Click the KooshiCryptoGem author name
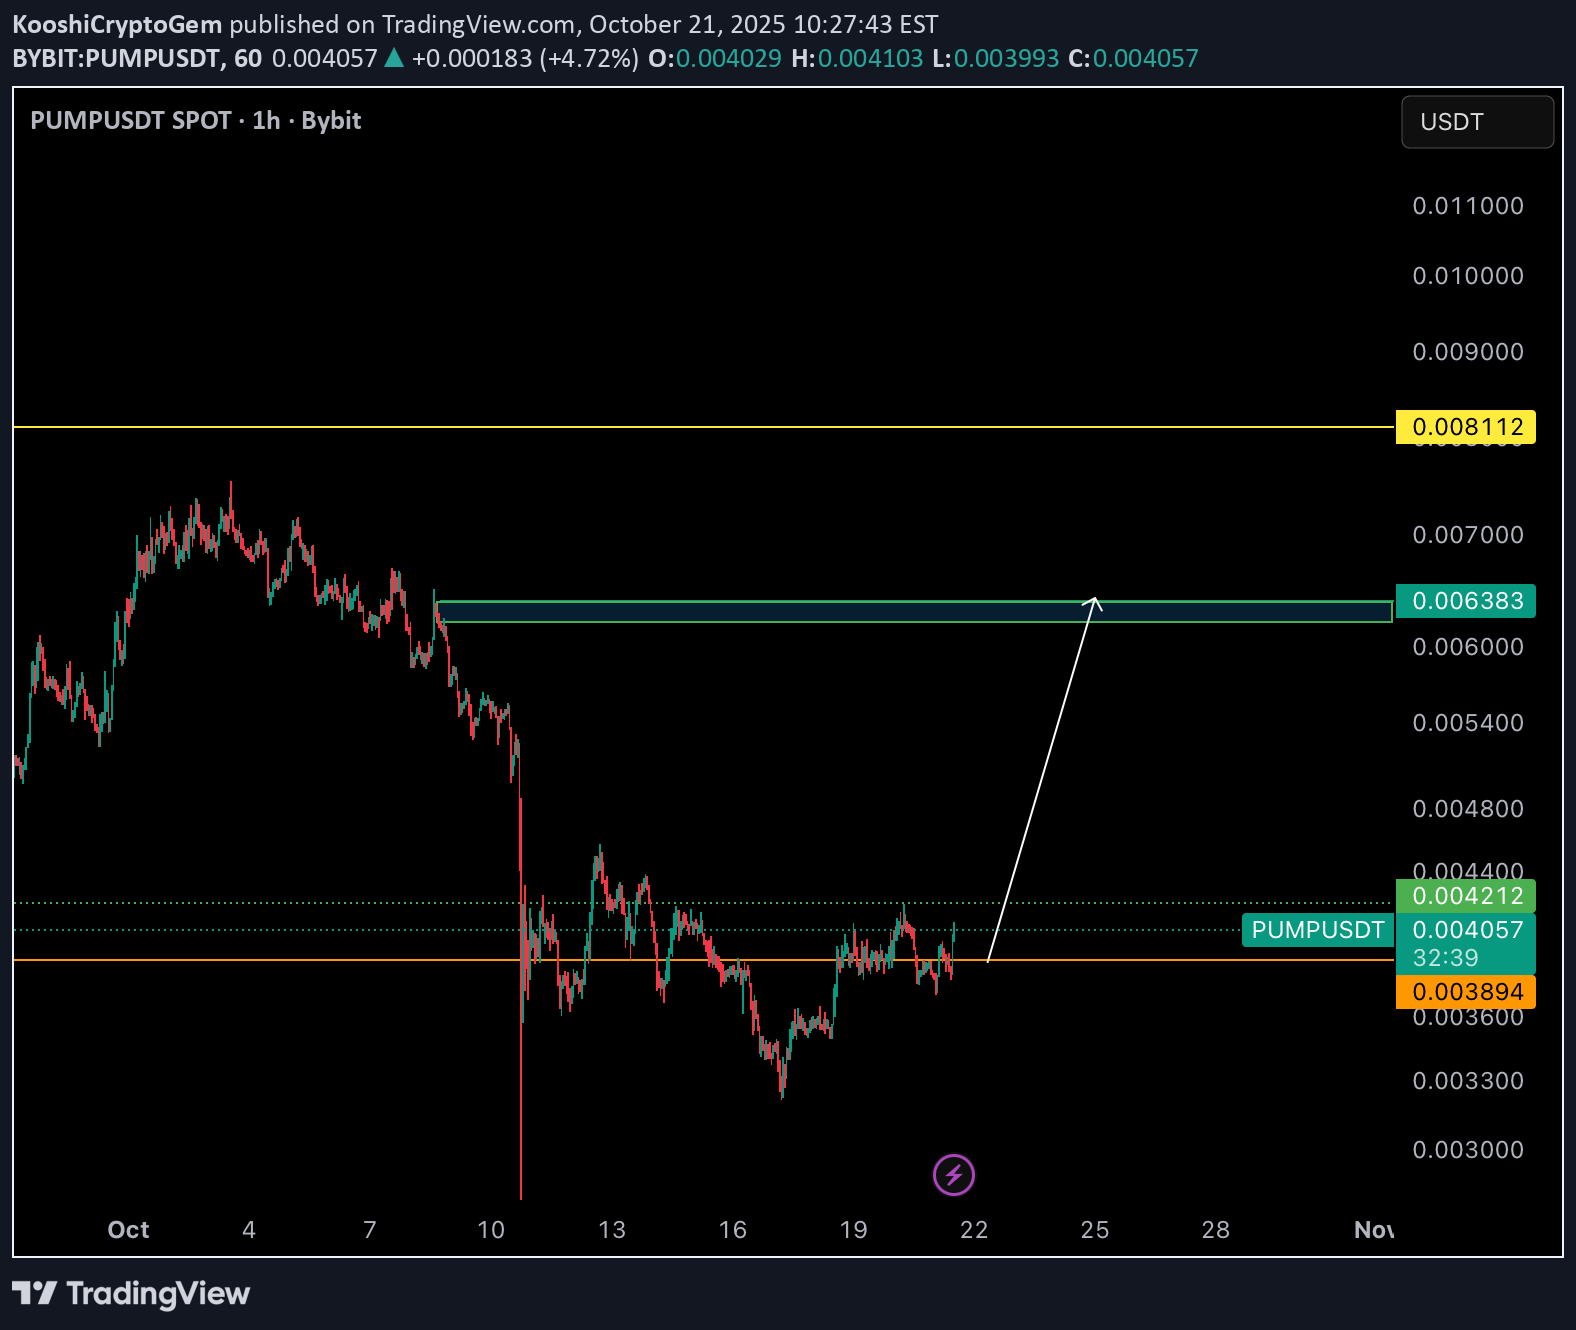1576x1330 pixels. point(117,24)
